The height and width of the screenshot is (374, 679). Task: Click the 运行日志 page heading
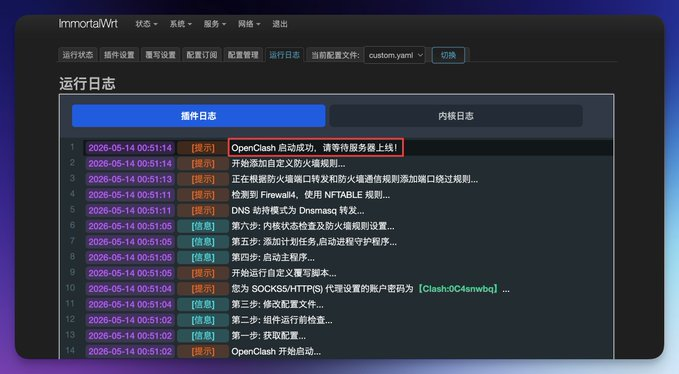click(x=87, y=84)
